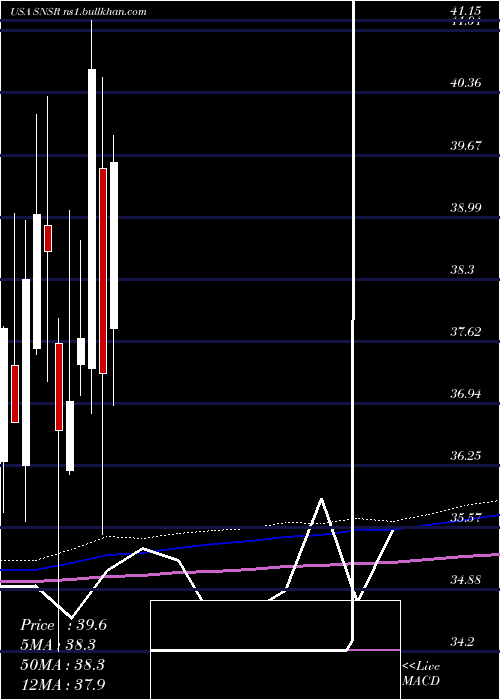Click the small red candle near 38.99
The image size is (500, 700).
point(48,238)
